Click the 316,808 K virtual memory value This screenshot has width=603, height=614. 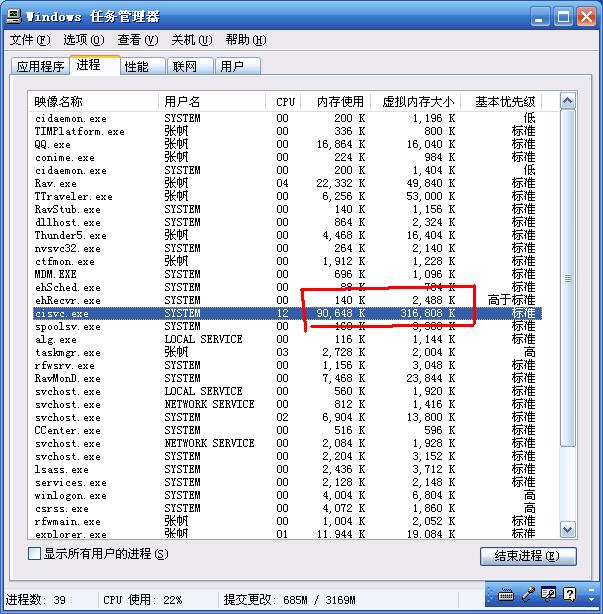[428, 313]
